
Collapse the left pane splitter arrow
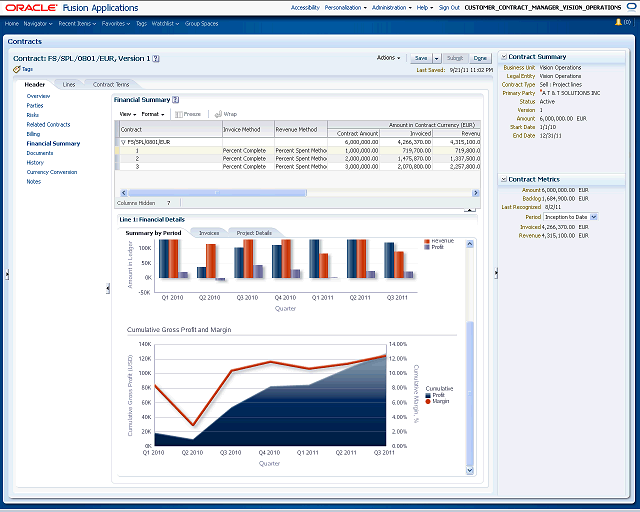click(7, 274)
